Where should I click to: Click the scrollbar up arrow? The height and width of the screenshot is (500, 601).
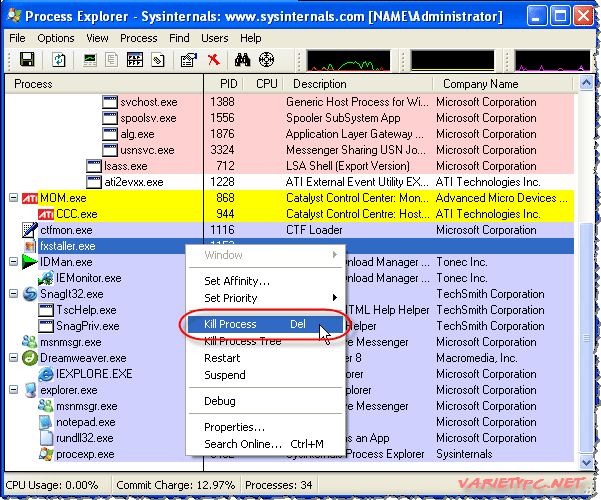pyautogui.click(x=586, y=83)
